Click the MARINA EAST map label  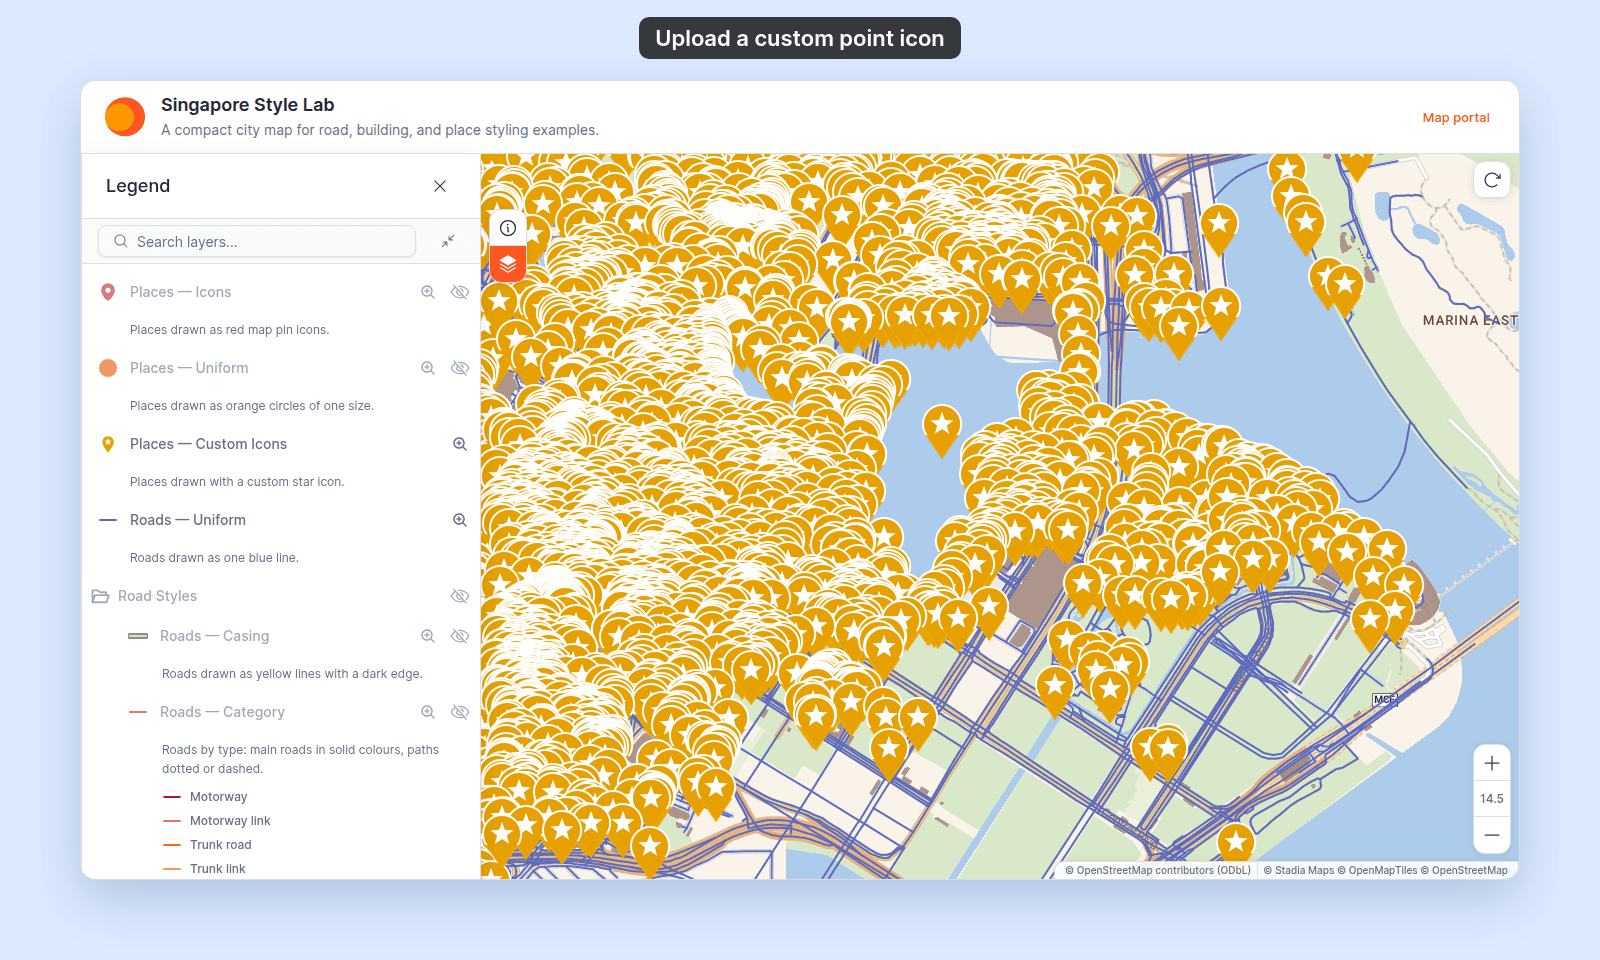click(x=1470, y=320)
